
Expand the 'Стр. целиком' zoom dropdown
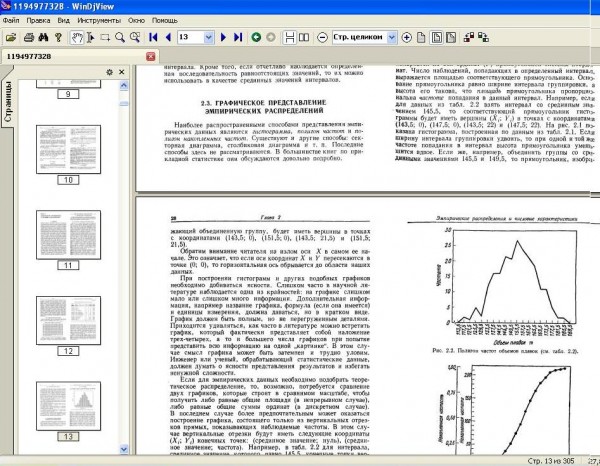point(392,37)
